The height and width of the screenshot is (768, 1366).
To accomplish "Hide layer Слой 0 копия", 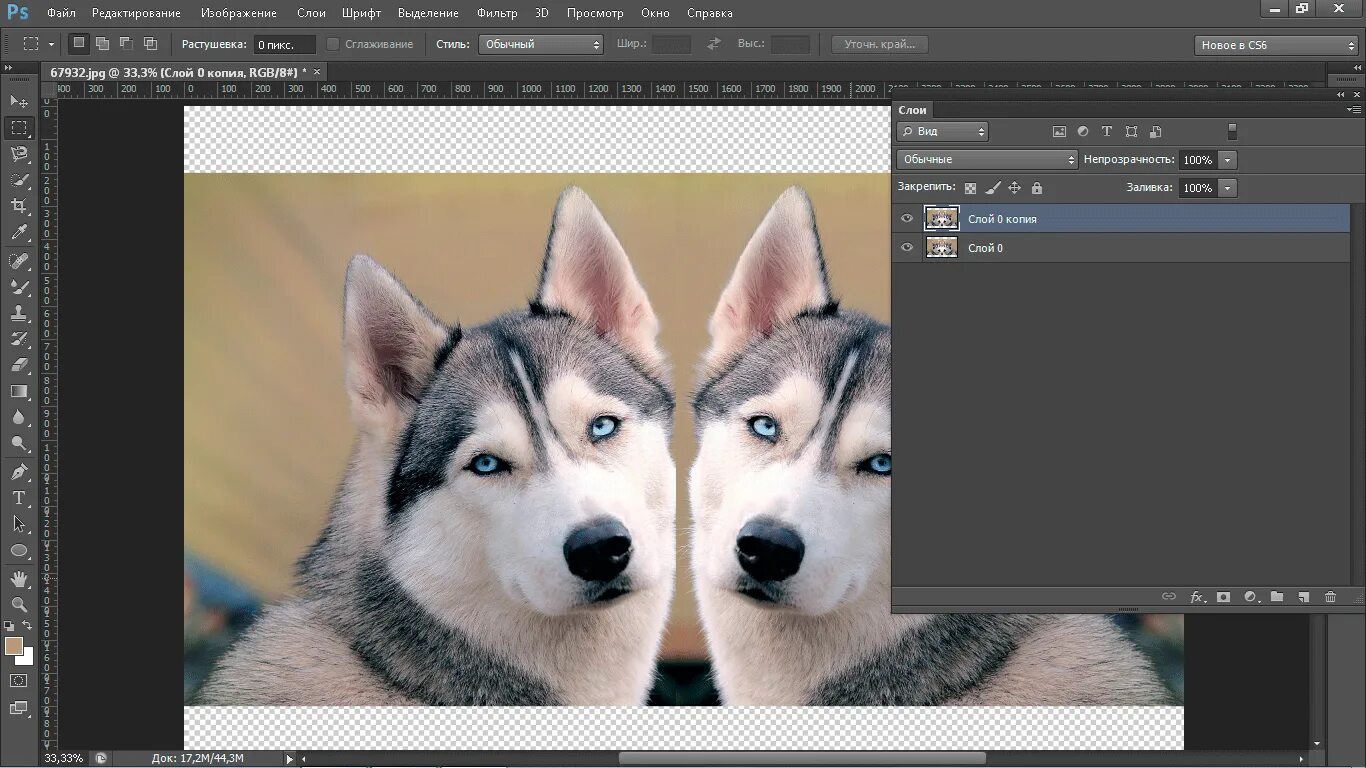I will [x=907, y=218].
